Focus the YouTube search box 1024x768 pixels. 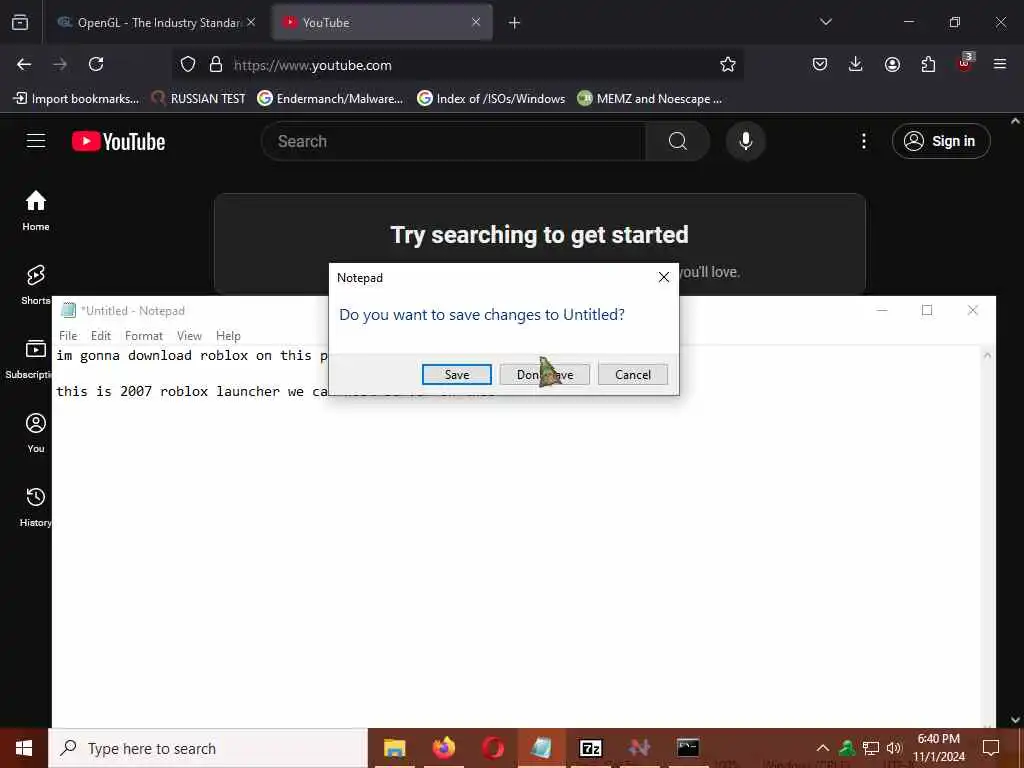(x=453, y=141)
